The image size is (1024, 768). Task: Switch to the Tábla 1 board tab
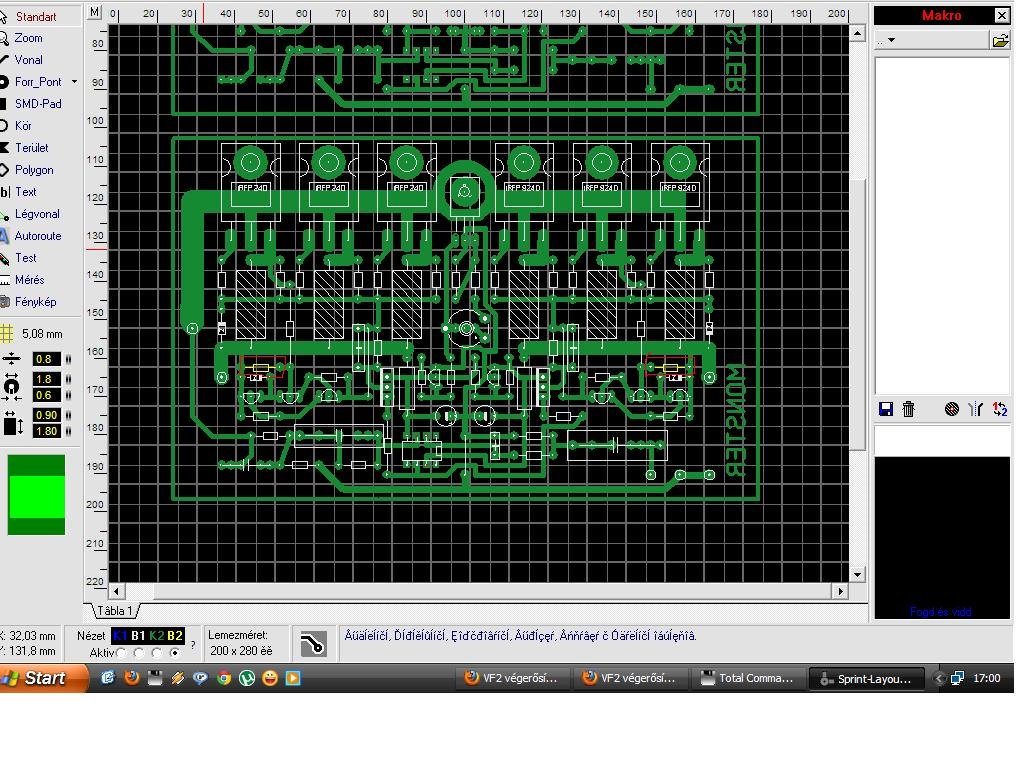click(x=115, y=611)
